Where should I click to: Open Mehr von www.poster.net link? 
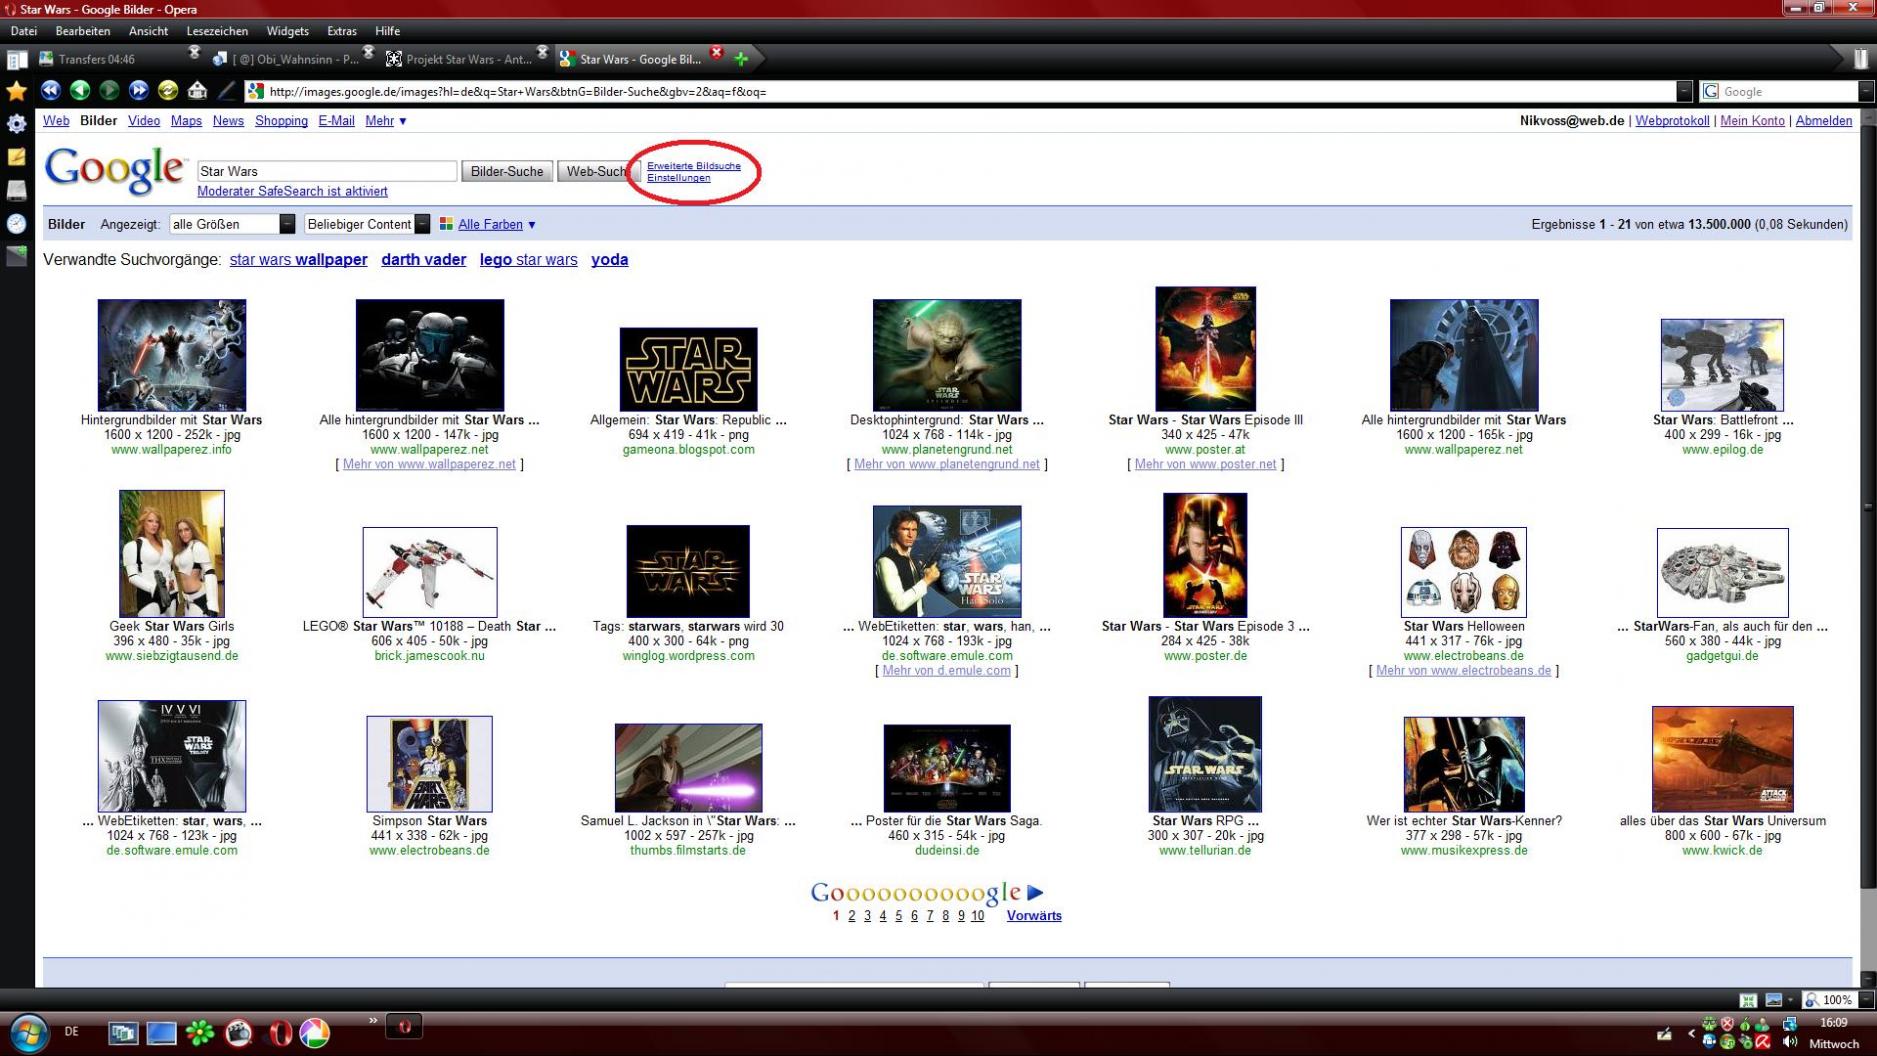point(1205,464)
